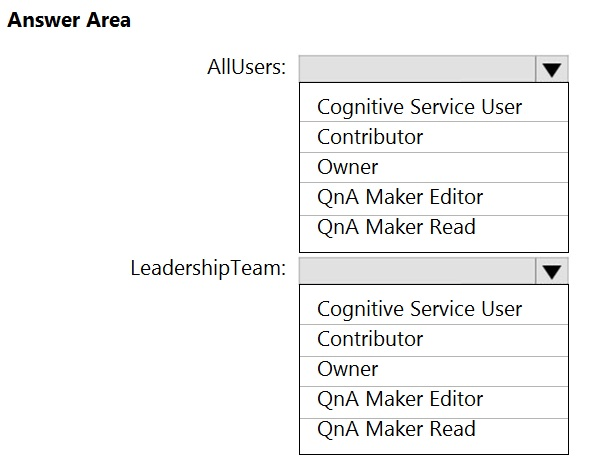This screenshot has width=594, height=460.
Task: Select QnA Maker Editor for LeadershipTeam
Action: (434, 402)
